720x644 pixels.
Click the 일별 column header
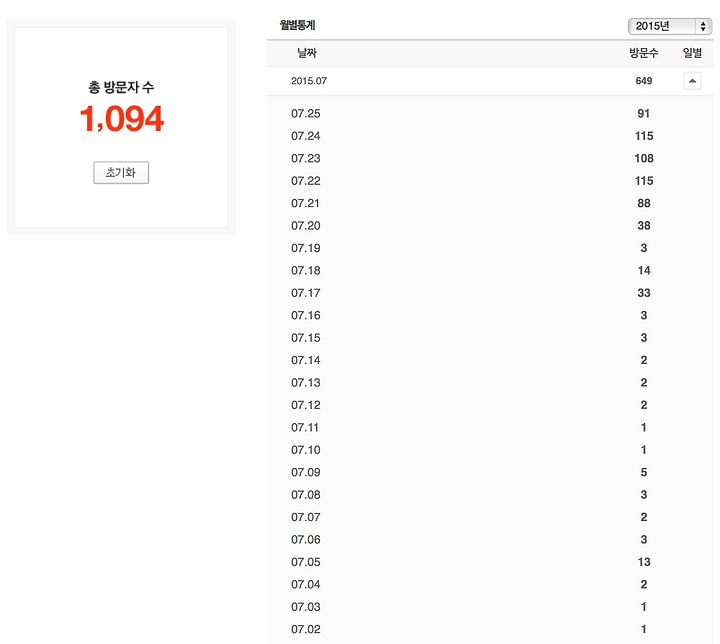tap(692, 53)
